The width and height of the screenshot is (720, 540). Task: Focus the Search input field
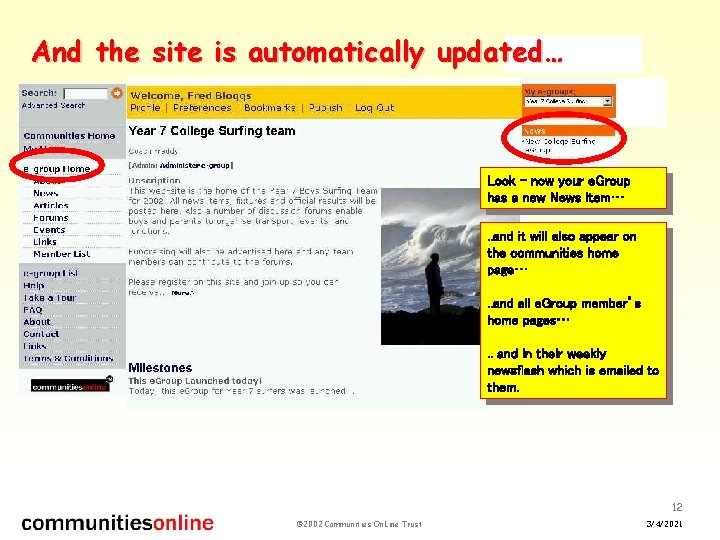click(86, 94)
